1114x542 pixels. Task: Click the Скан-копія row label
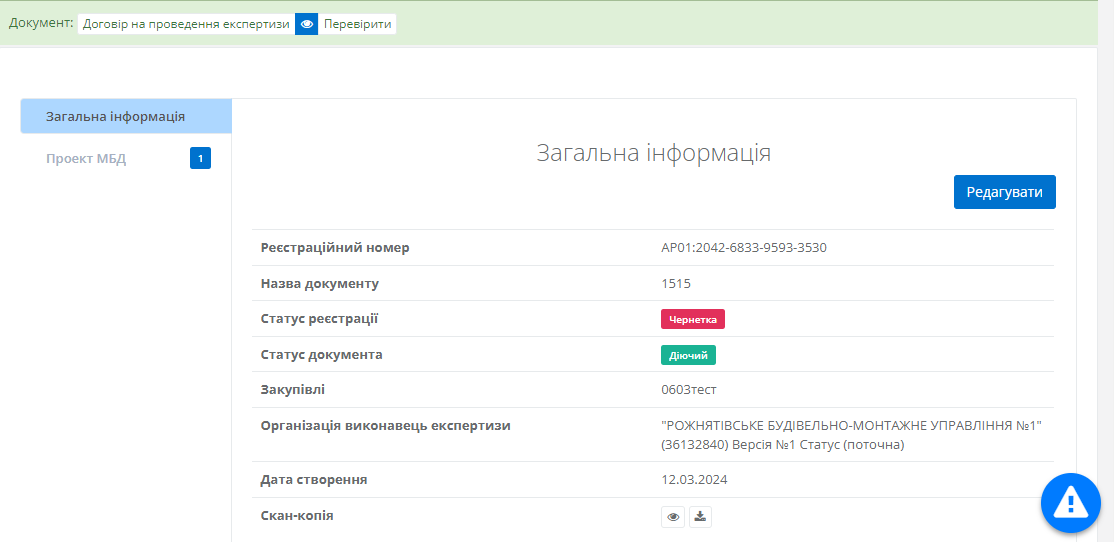pyautogui.click(x=297, y=516)
